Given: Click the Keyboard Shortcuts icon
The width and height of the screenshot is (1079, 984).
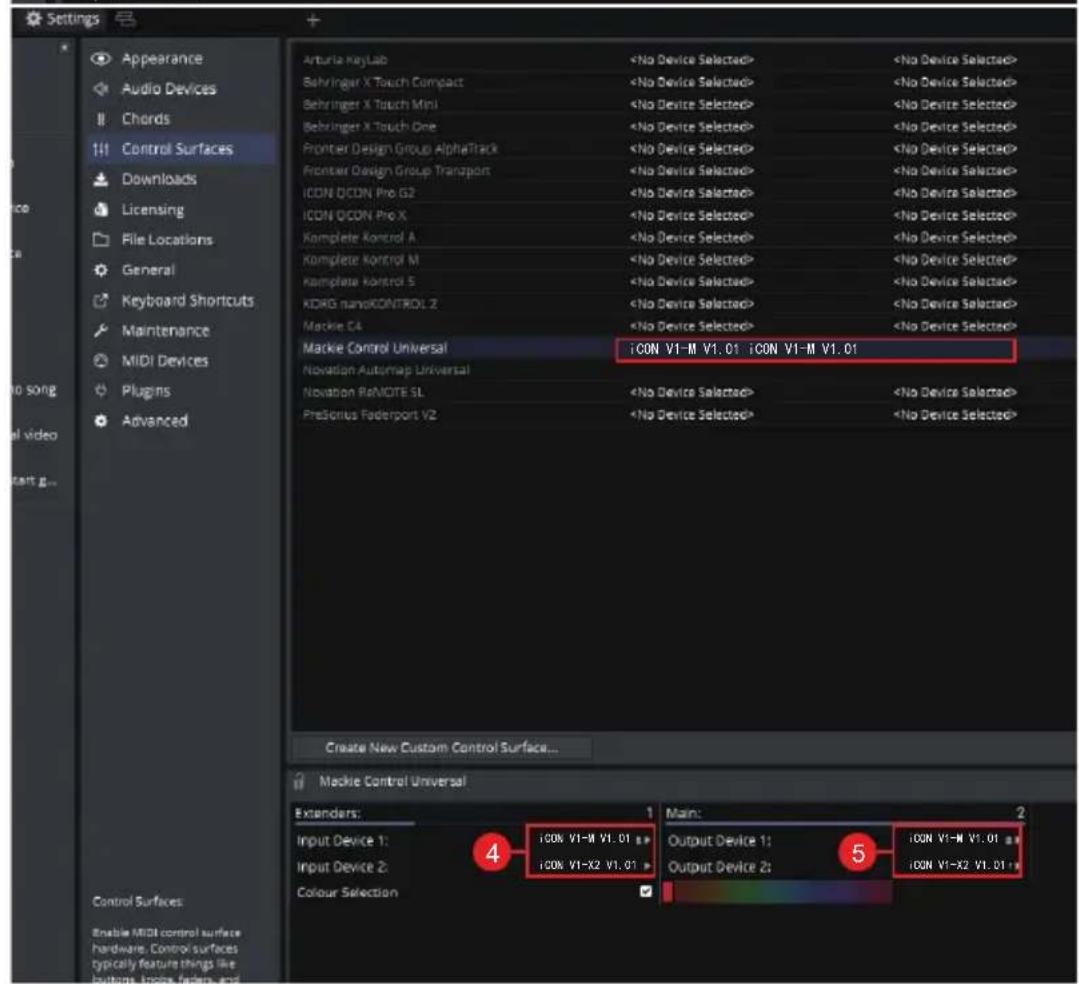Looking at the screenshot, I should 101,301.
